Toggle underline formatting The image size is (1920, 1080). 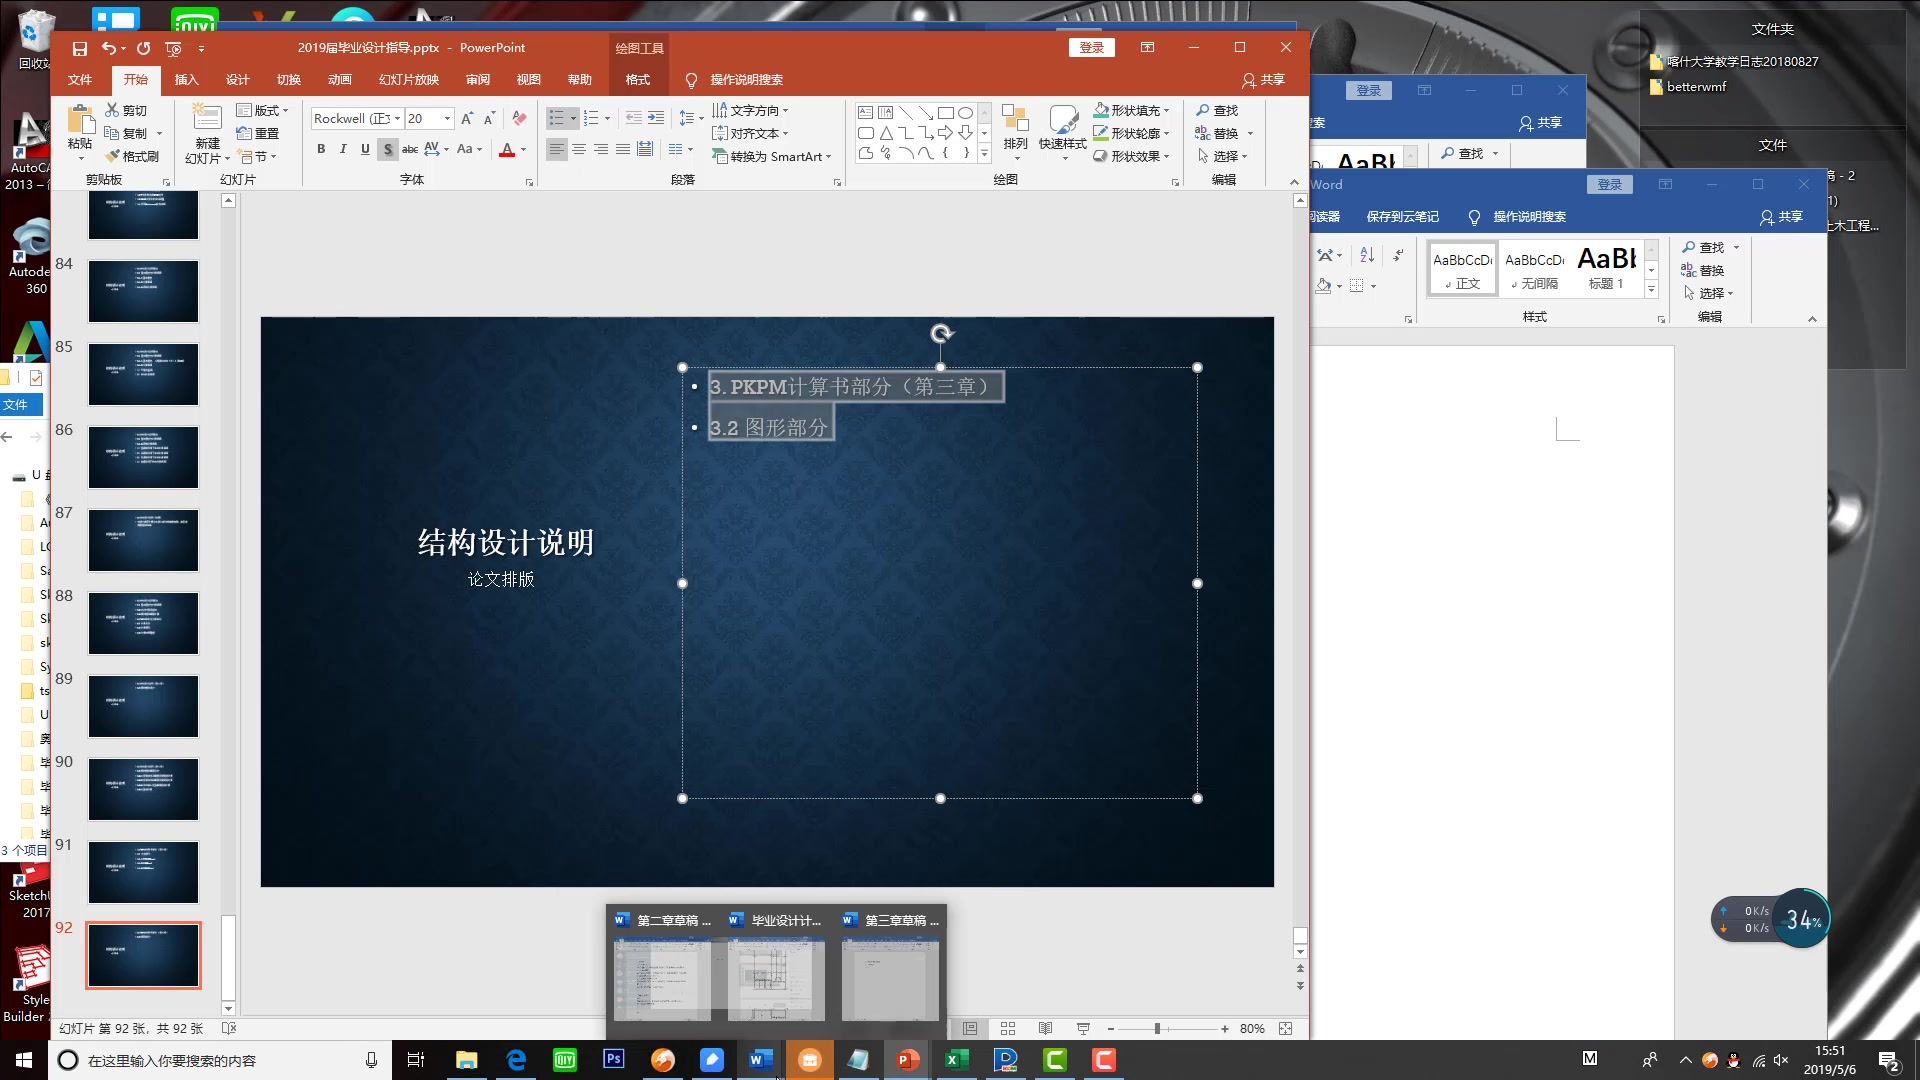click(365, 149)
